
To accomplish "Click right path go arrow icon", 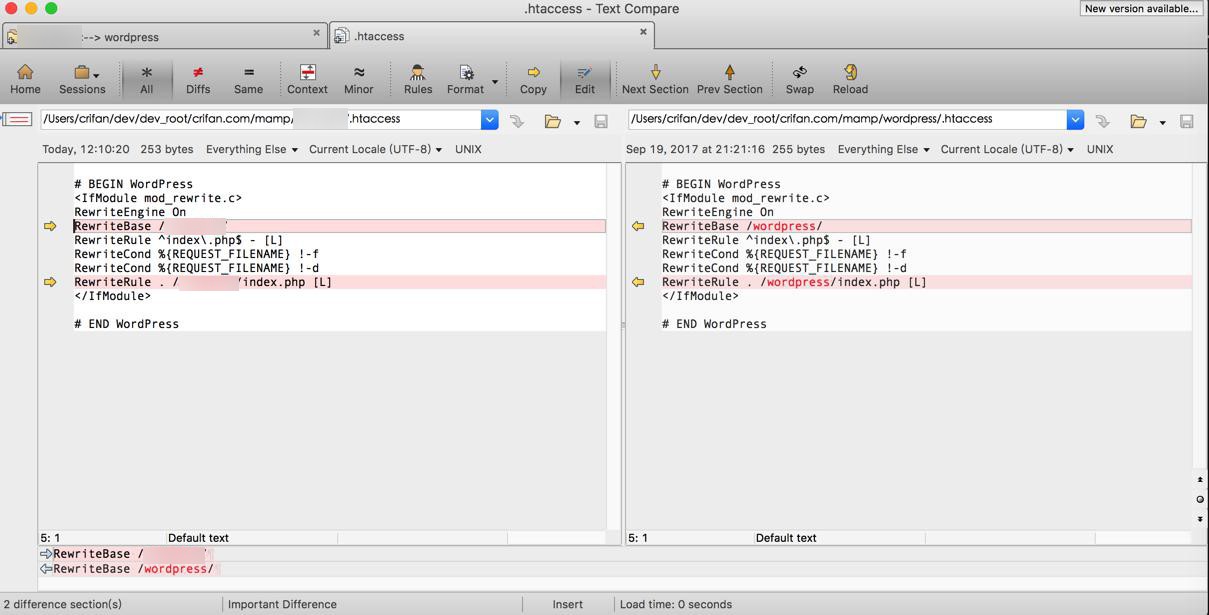I will click(x=1103, y=121).
